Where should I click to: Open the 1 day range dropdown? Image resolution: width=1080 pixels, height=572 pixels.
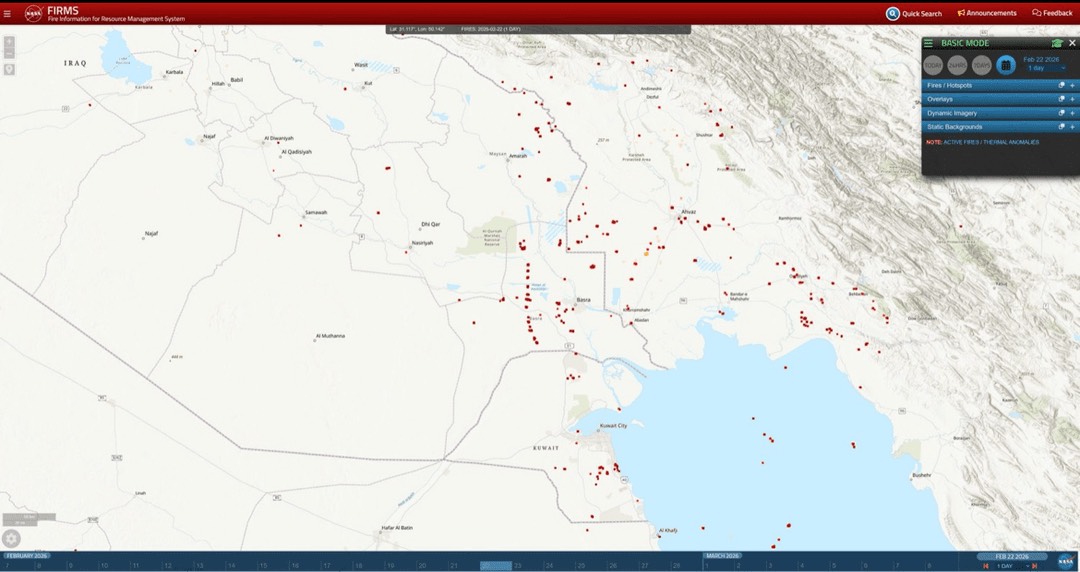[x=1044, y=68]
